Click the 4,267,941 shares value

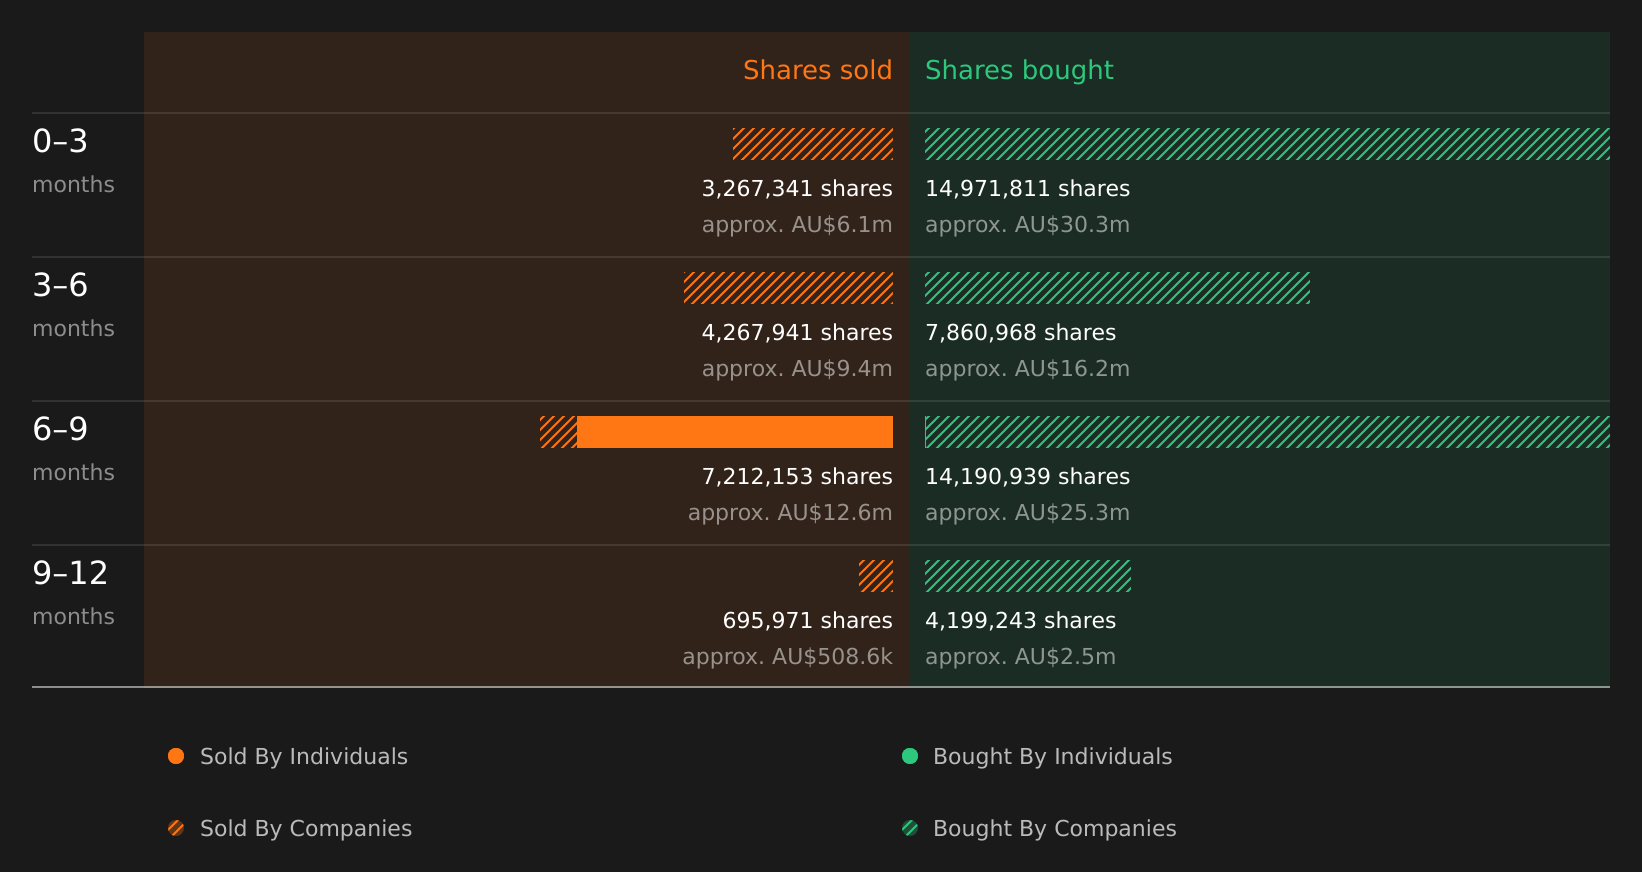pyautogui.click(x=797, y=333)
